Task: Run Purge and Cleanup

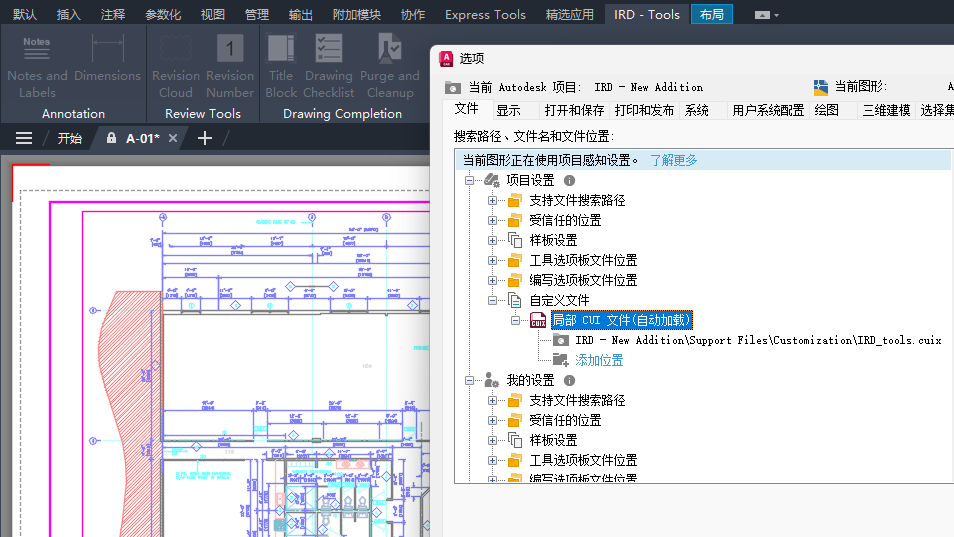Action: [x=390, y=66]
